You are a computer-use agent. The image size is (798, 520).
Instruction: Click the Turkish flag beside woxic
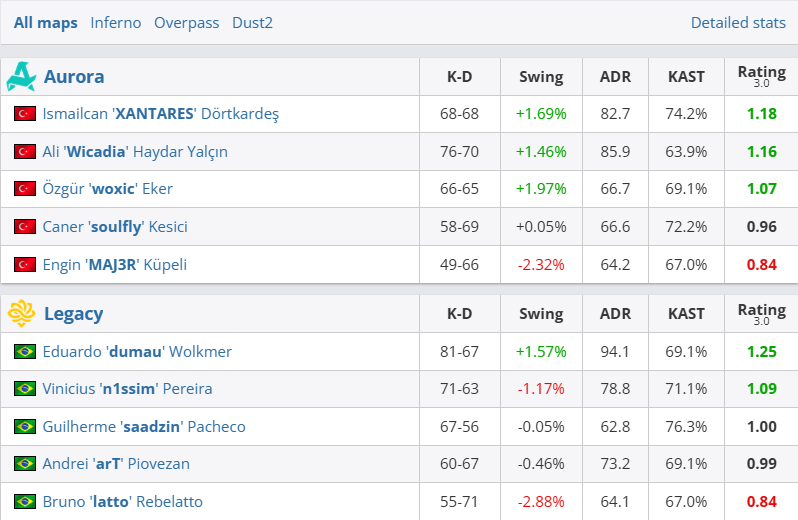tap(25, 189)
